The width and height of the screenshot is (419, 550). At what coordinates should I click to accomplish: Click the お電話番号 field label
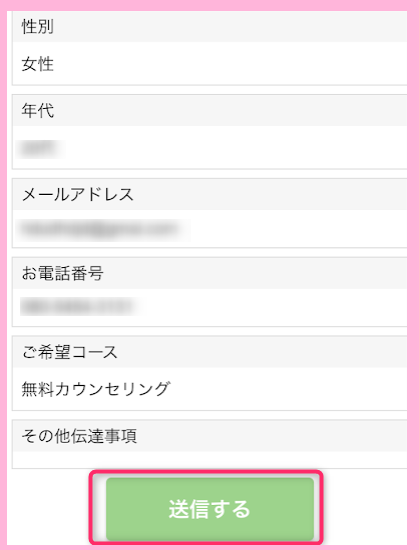click(62, 273)
